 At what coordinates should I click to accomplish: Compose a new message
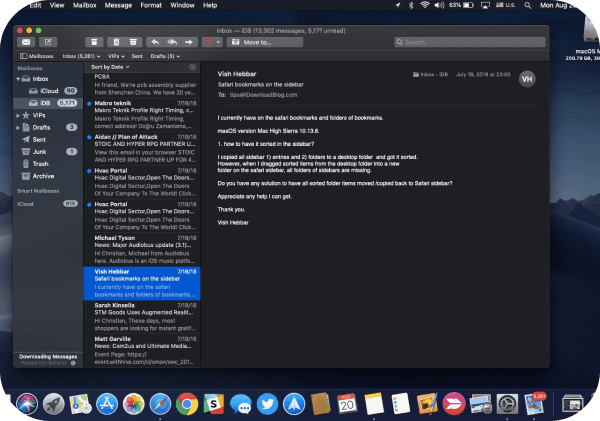point(48,42)
